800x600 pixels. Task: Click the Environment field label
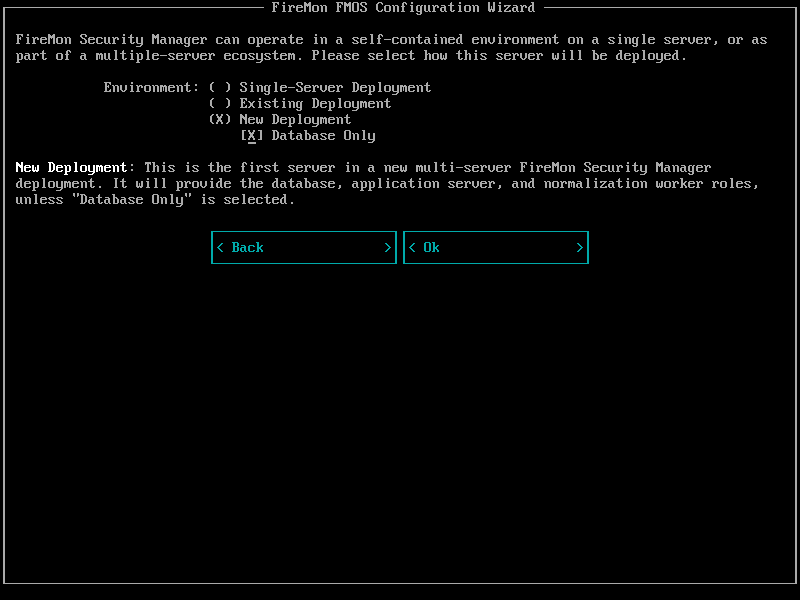pos(151,88)
